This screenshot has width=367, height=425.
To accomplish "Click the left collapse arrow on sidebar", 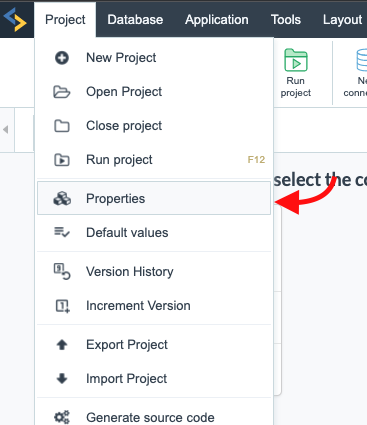I will click(x=5, y=129).
